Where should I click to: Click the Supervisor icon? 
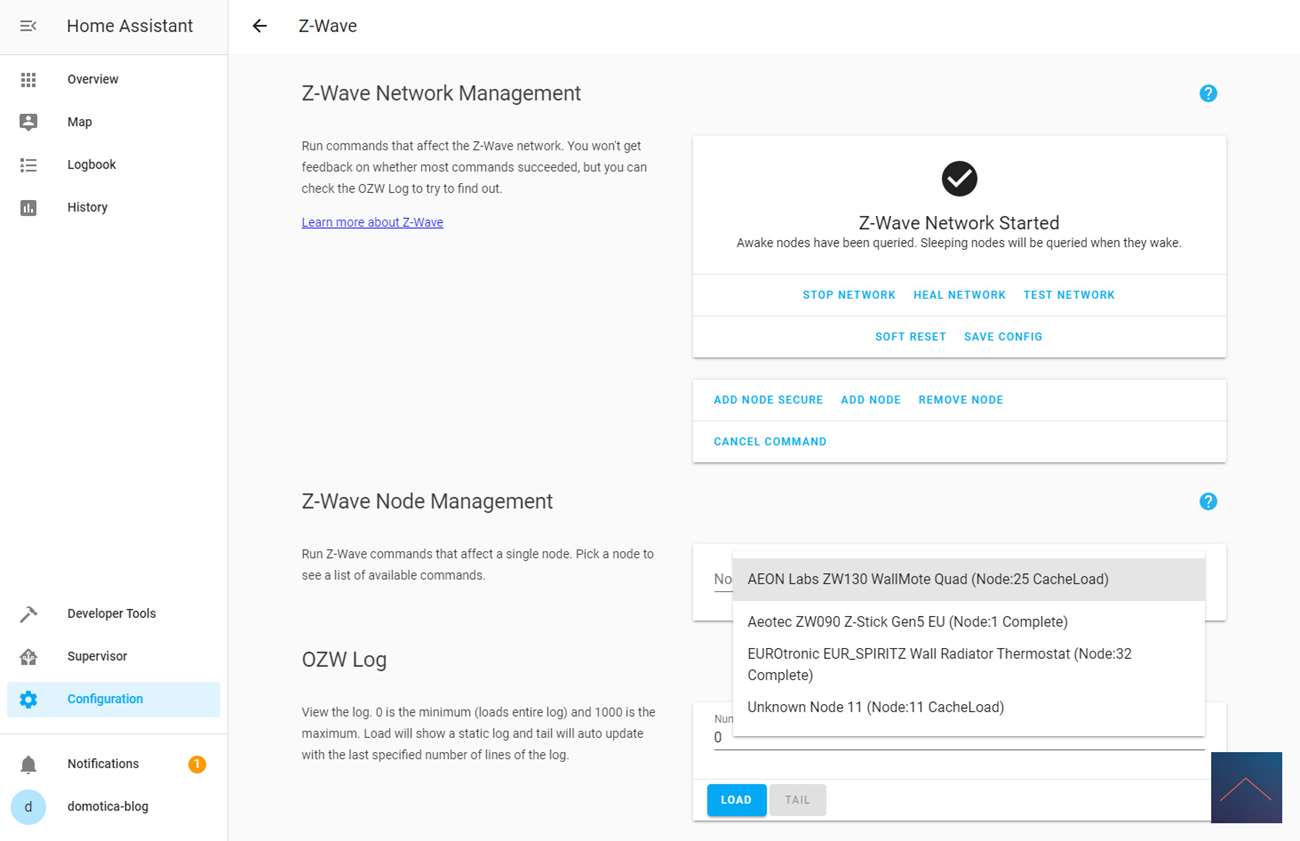(28, 657)
